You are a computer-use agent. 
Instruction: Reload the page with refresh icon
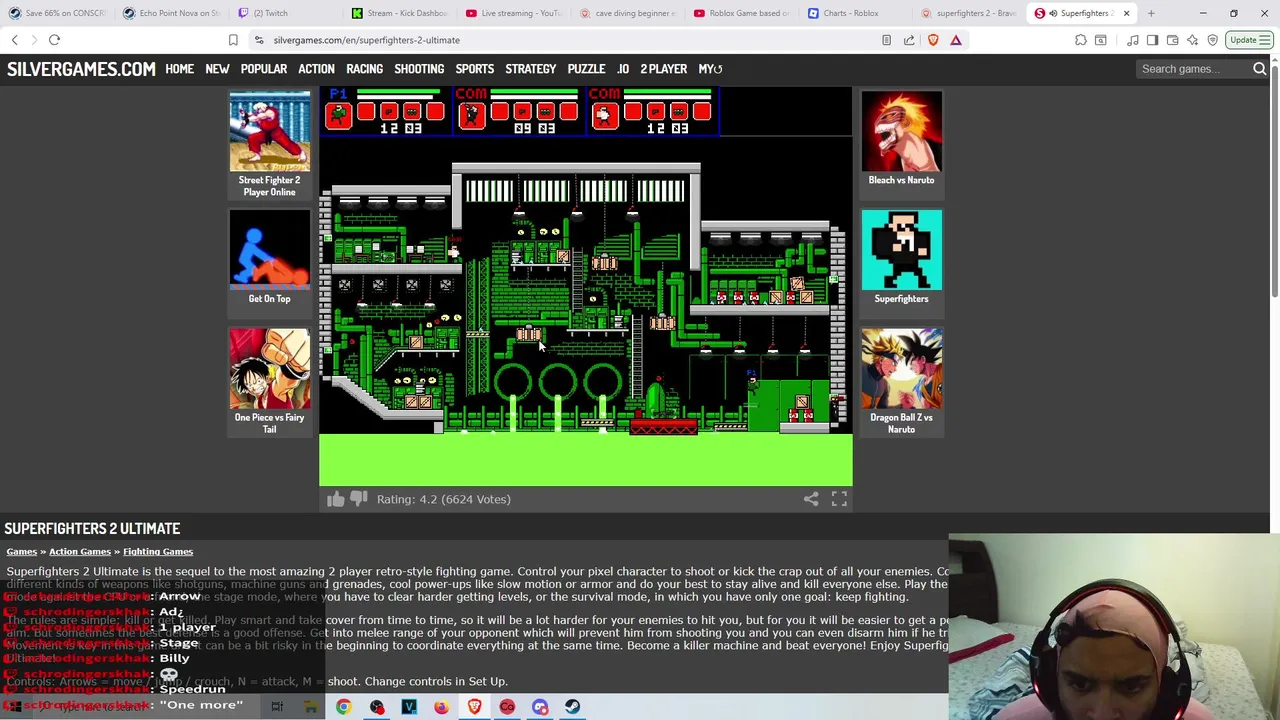54,40
